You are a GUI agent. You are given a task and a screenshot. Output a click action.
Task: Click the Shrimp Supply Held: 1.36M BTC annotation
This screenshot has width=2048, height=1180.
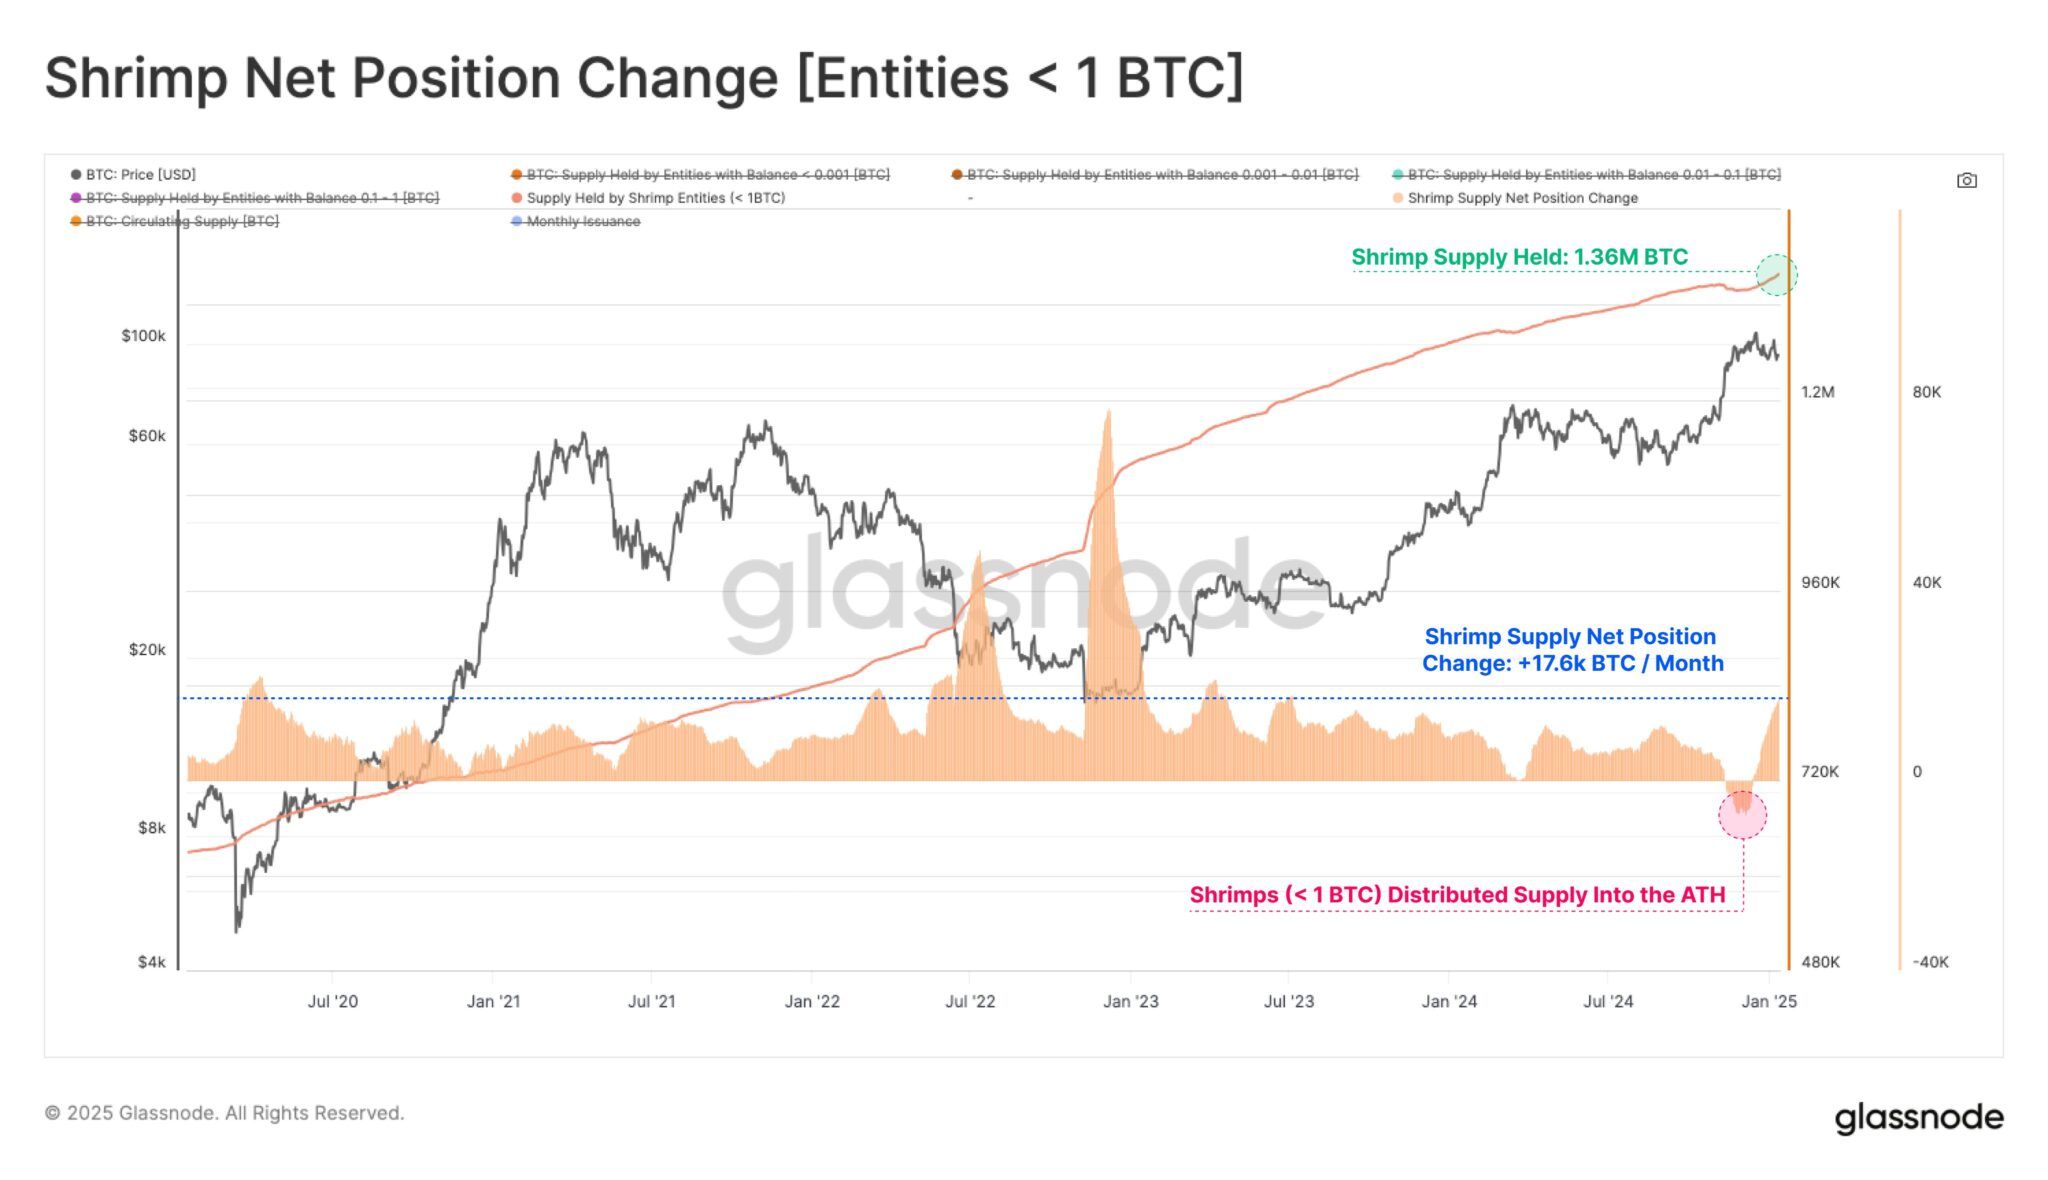point(1519,257)
